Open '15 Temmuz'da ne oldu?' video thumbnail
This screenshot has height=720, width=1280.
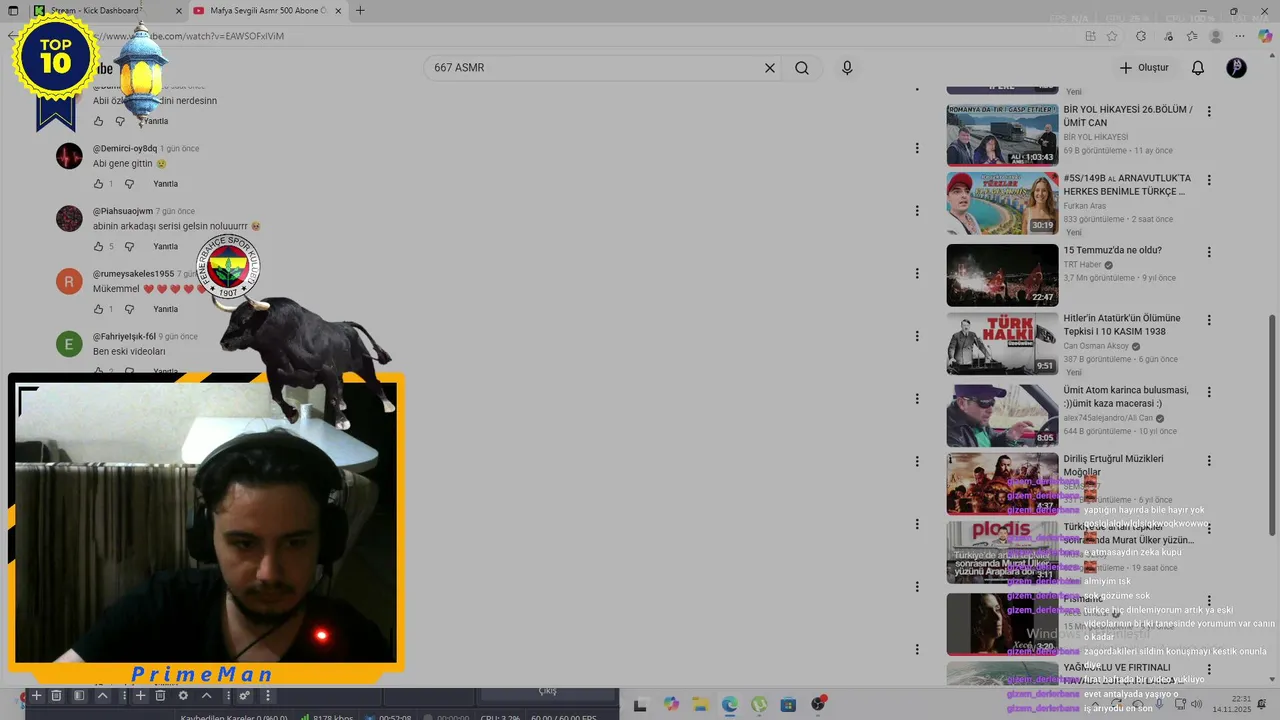point(1002,275)
